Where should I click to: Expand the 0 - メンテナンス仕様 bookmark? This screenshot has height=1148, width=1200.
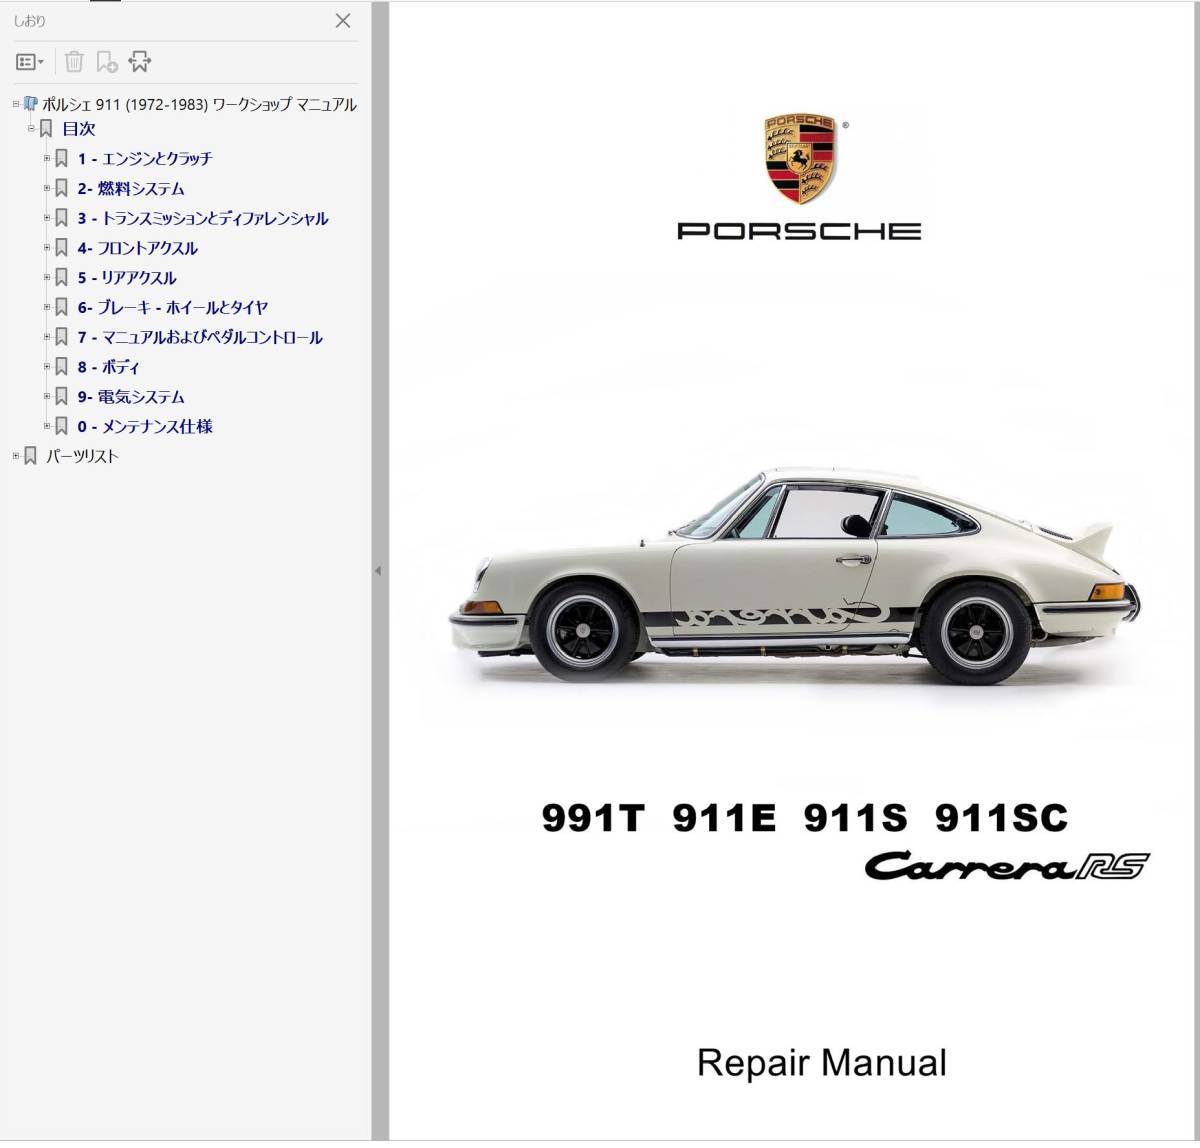(47, 426)
